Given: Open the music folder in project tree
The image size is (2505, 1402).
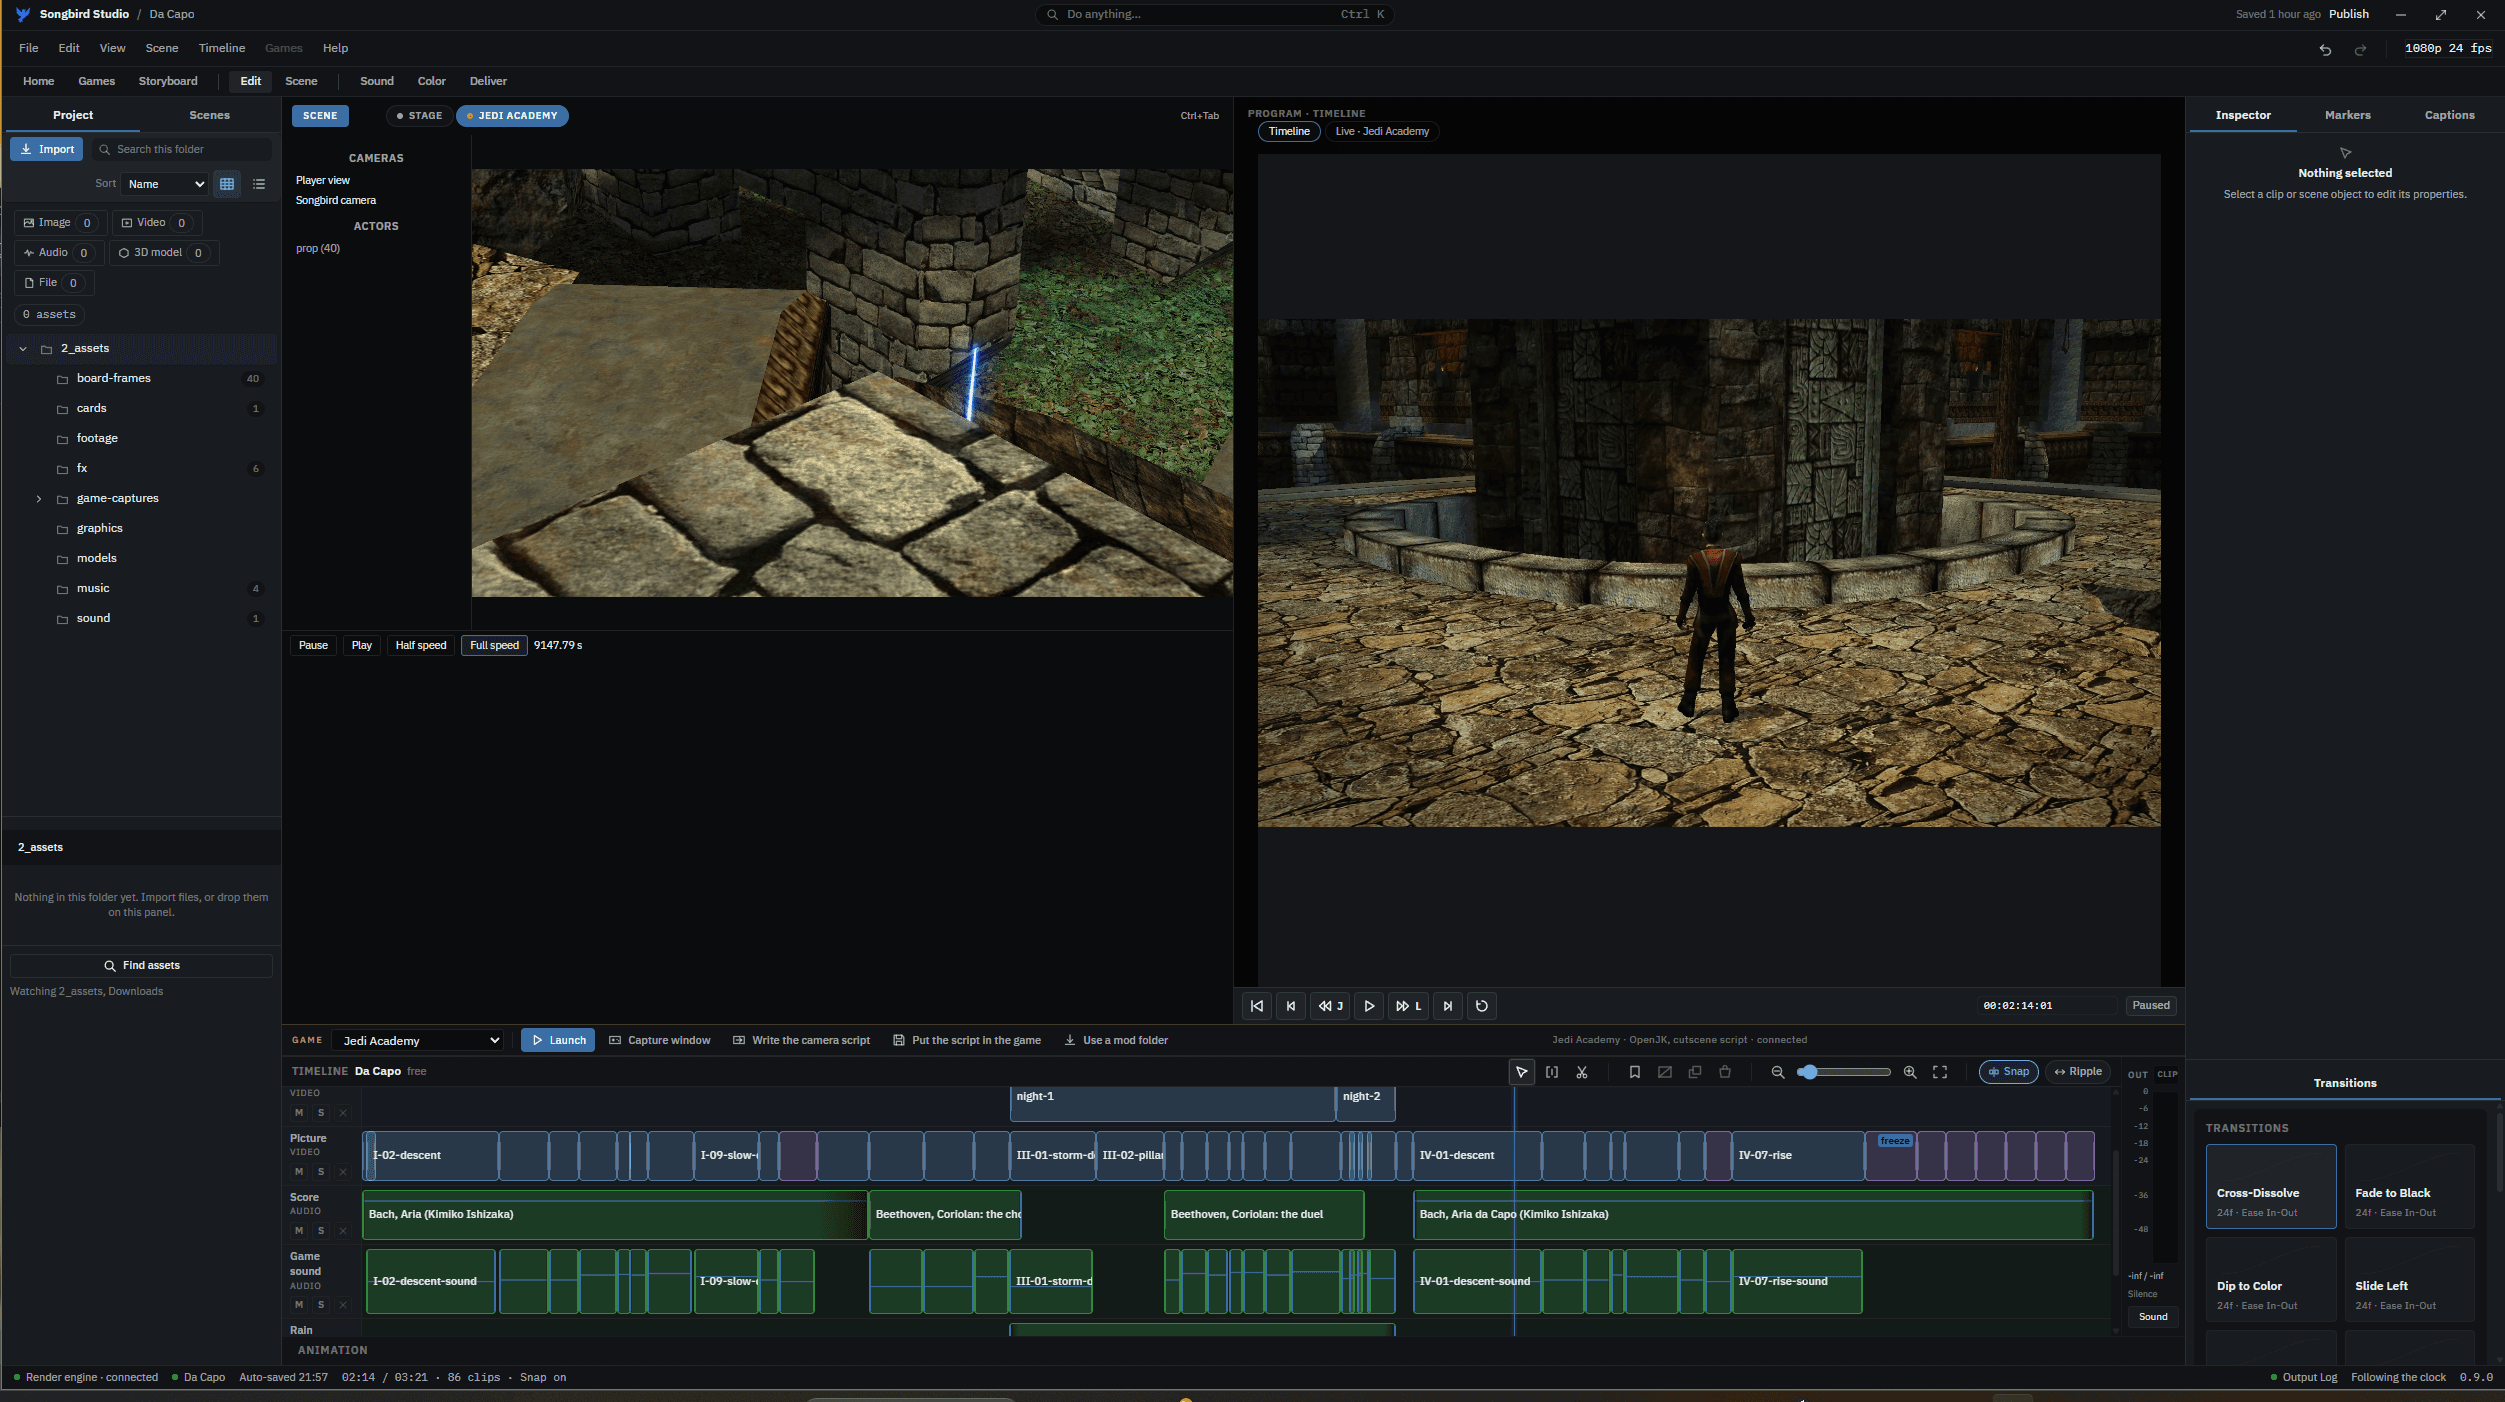Looking at the screenshot, I should 141,589.
